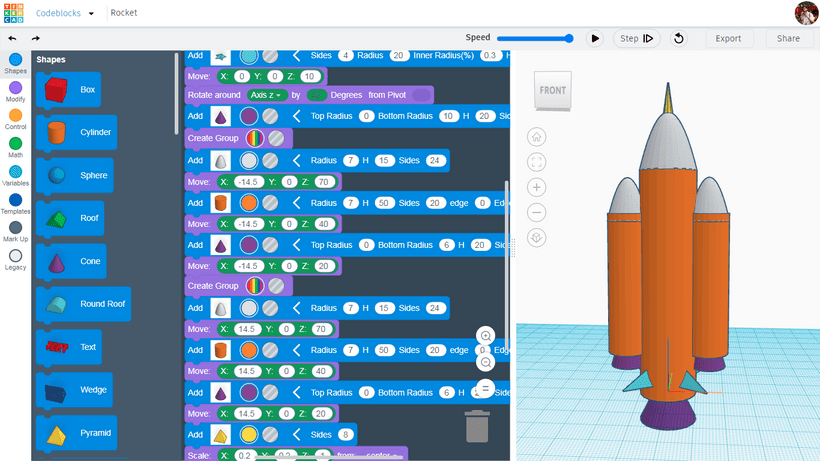Pick the Cylinder shape block
820x461 pixels.
[77, 132]
